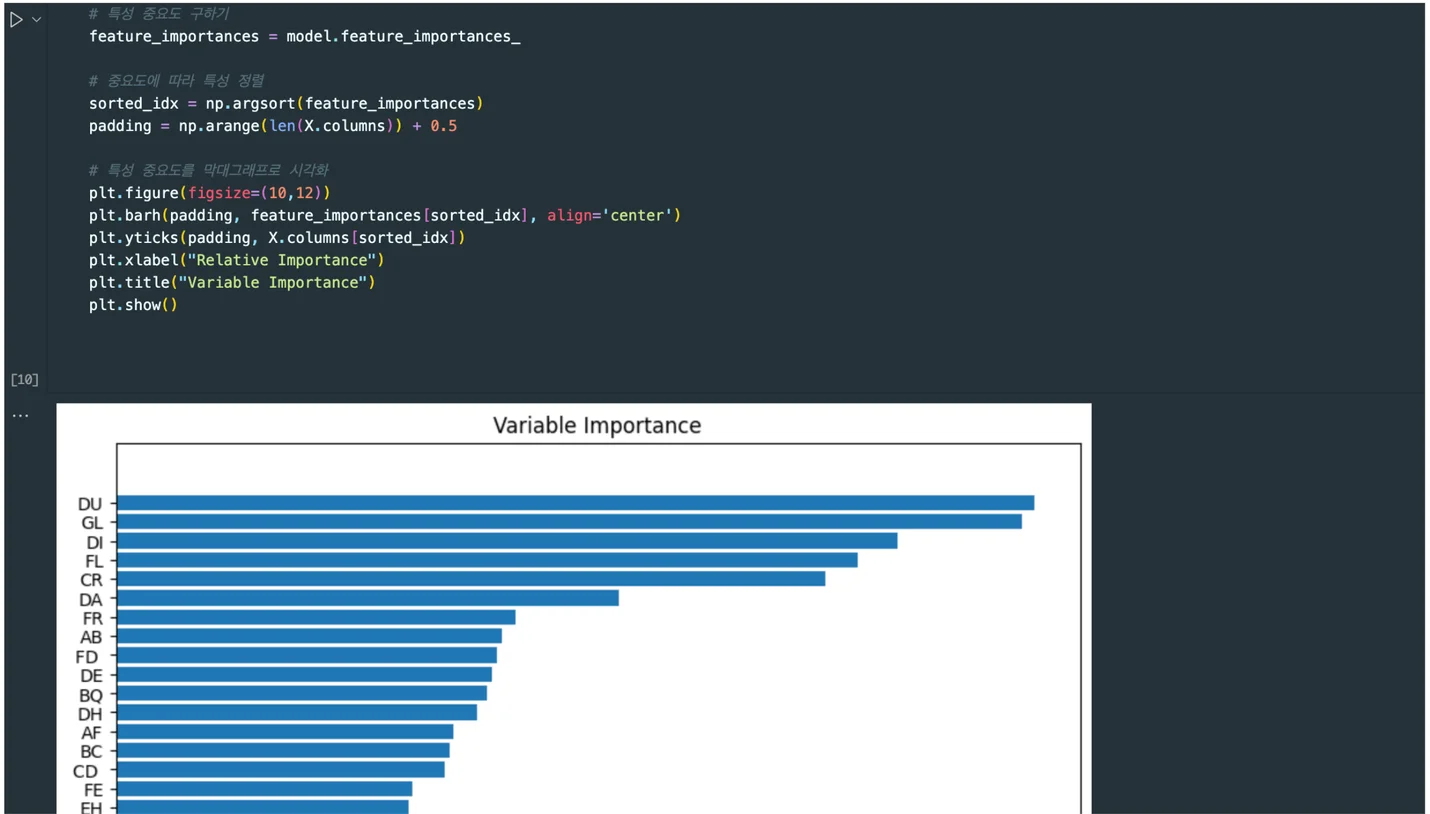Click the FR bar in the chart

coord(316,617)
